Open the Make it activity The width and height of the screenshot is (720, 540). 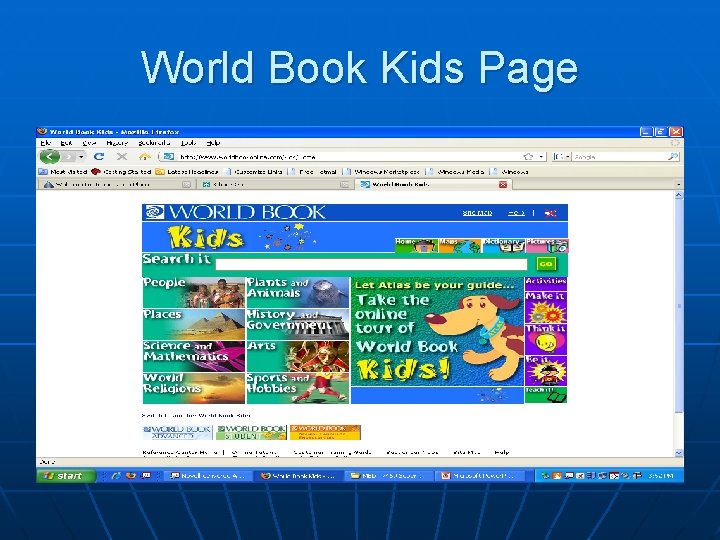[546, 307]
